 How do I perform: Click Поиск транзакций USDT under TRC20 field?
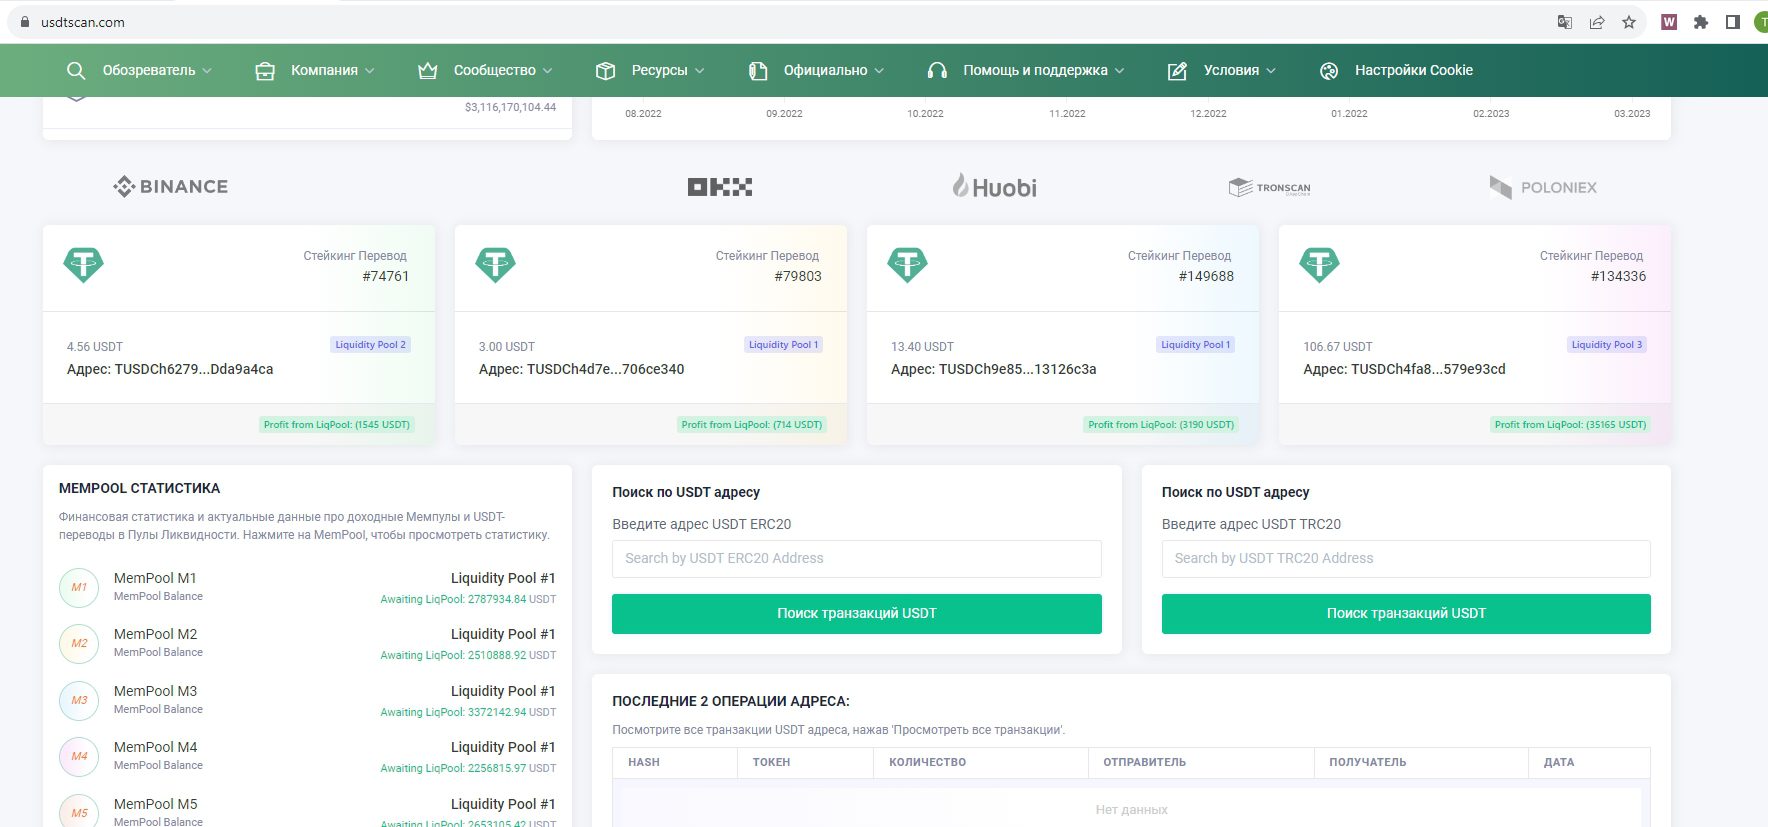[x=1406, y=614]
